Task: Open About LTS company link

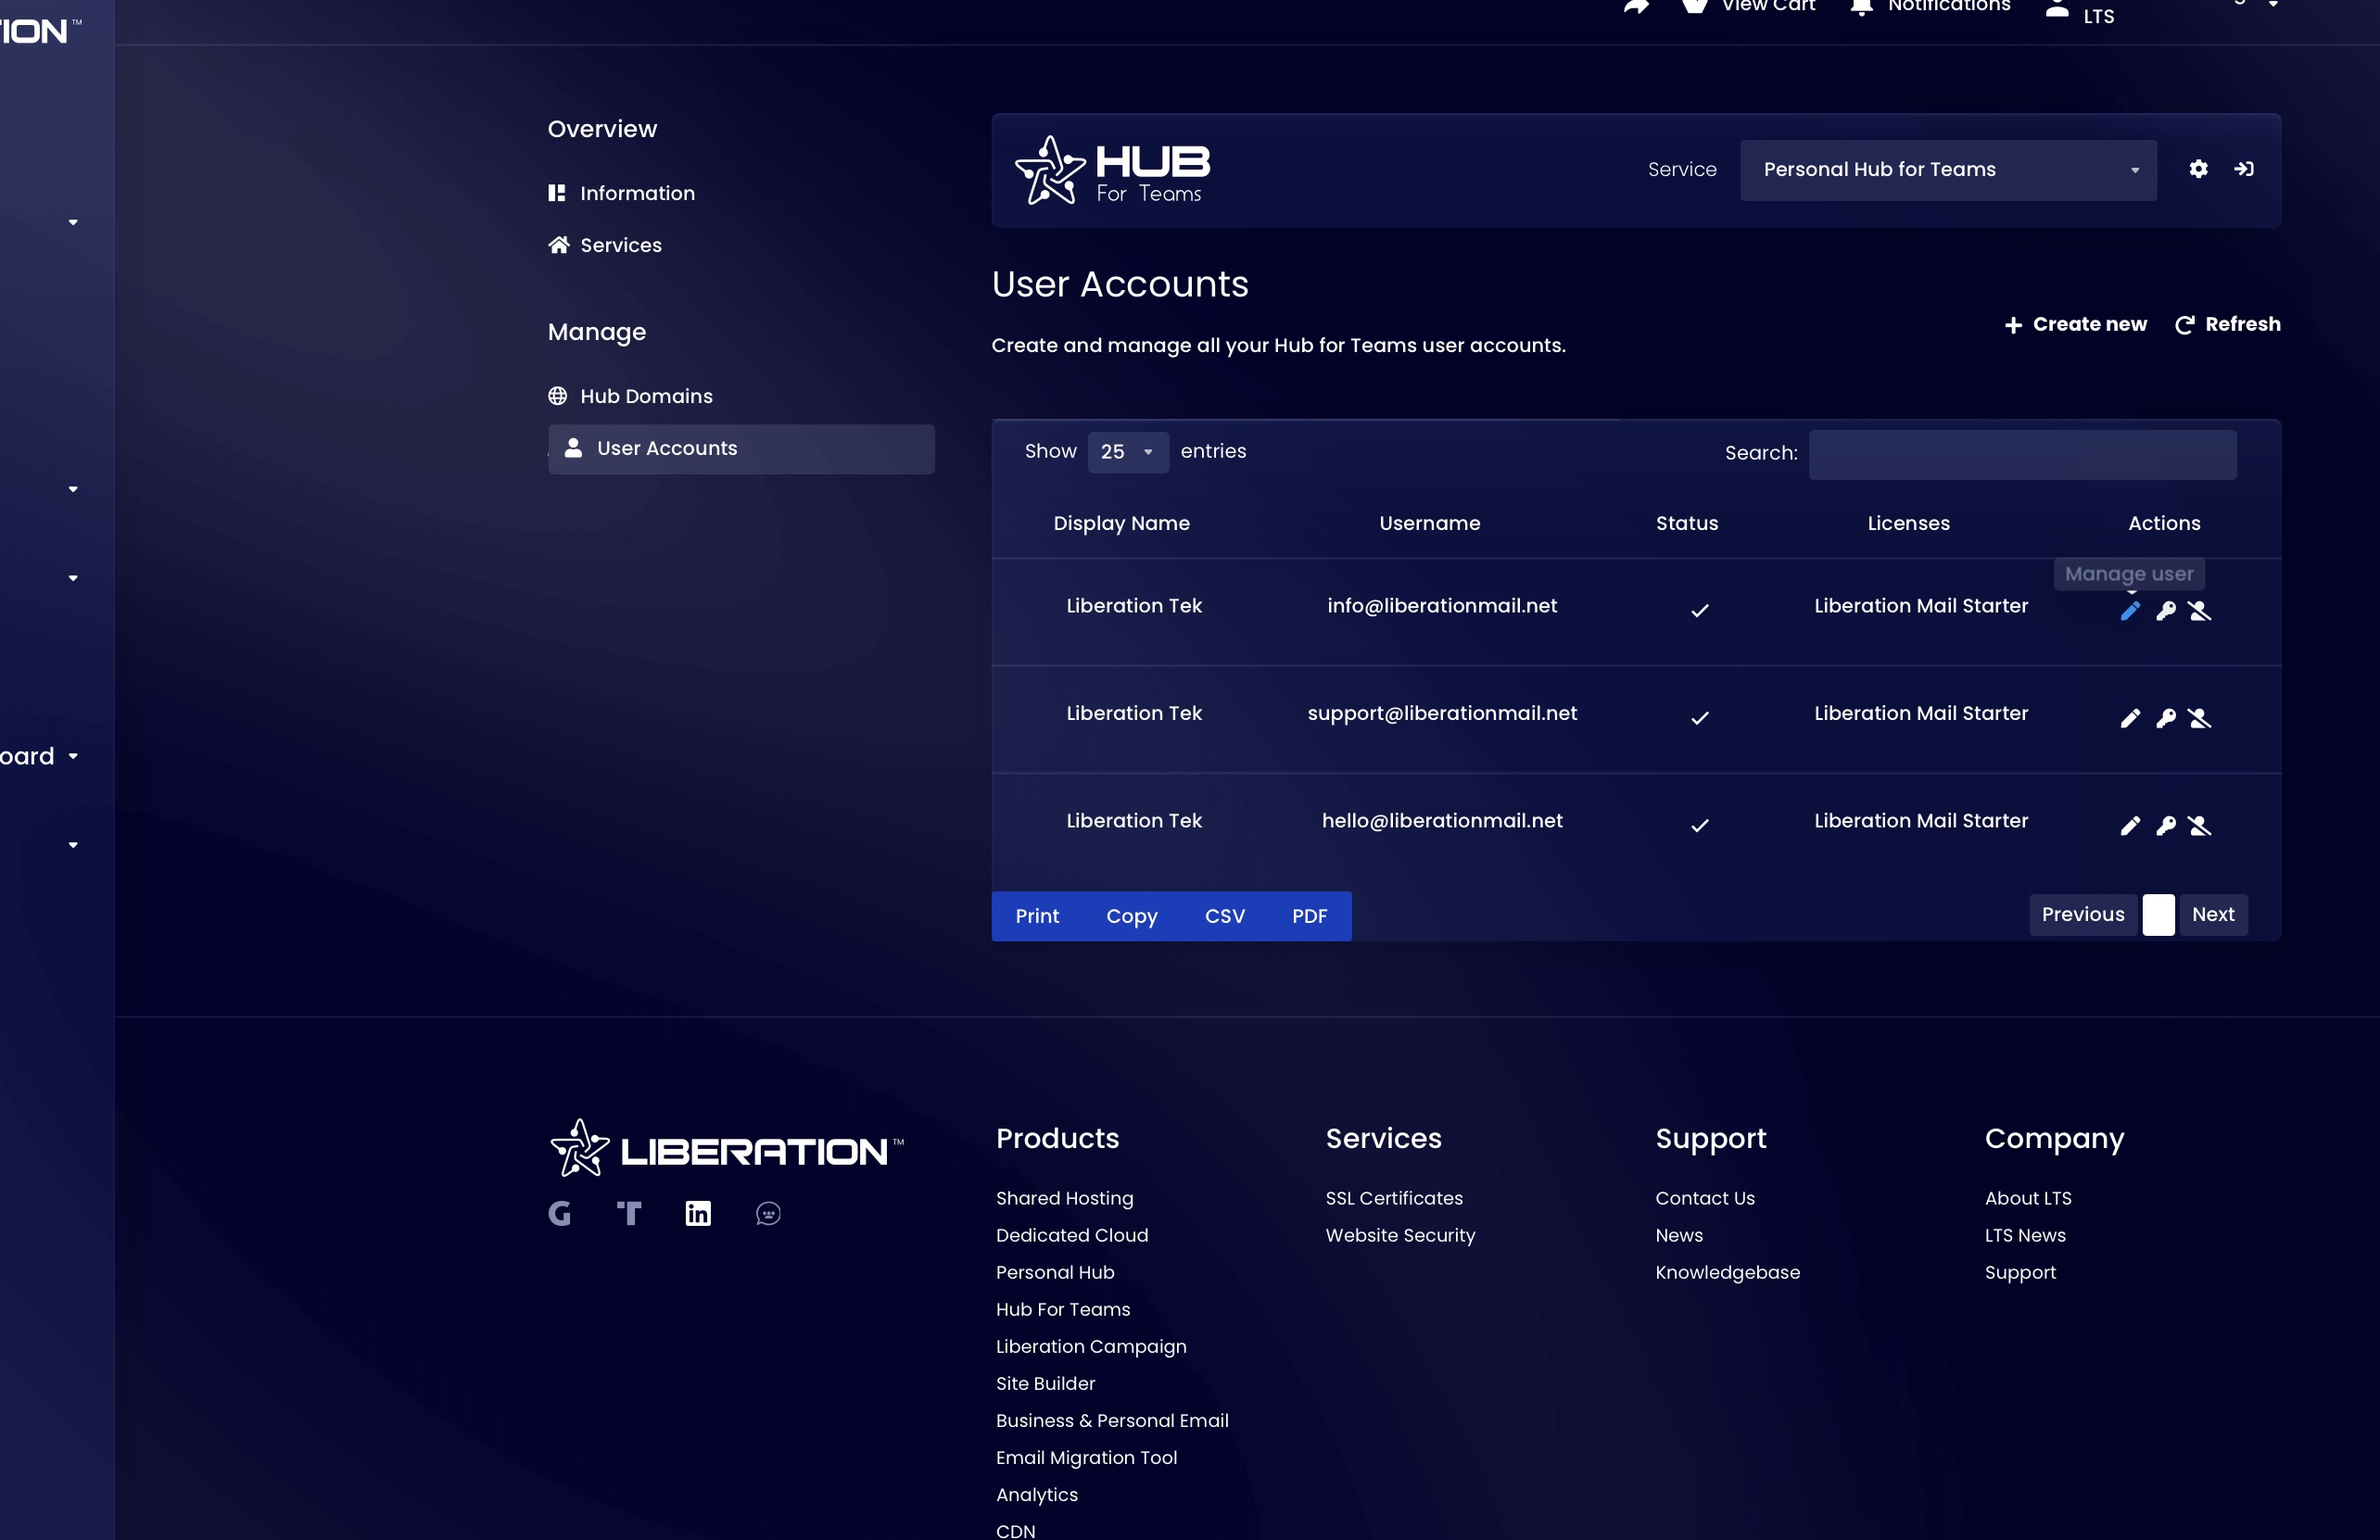Action: 2028,1198
